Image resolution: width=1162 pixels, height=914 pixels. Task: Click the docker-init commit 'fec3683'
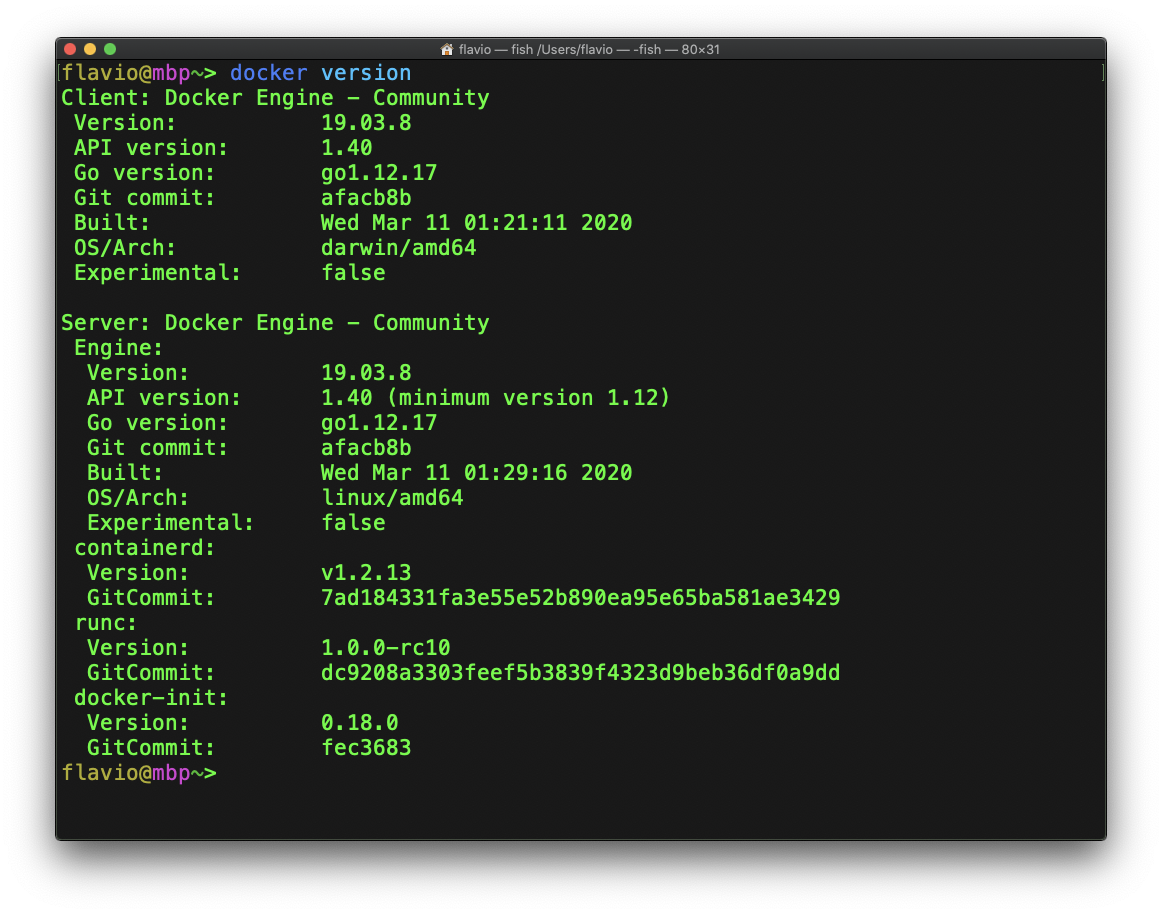point(366,748)
